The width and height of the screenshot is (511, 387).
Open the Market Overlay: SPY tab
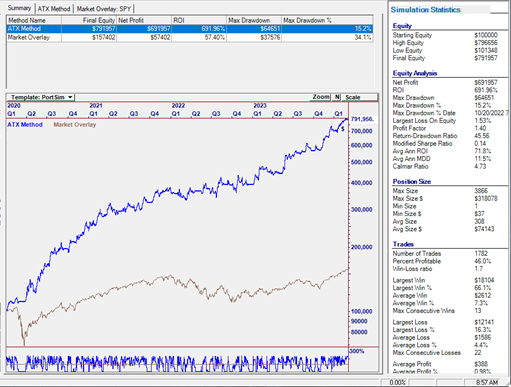[104, 9]
